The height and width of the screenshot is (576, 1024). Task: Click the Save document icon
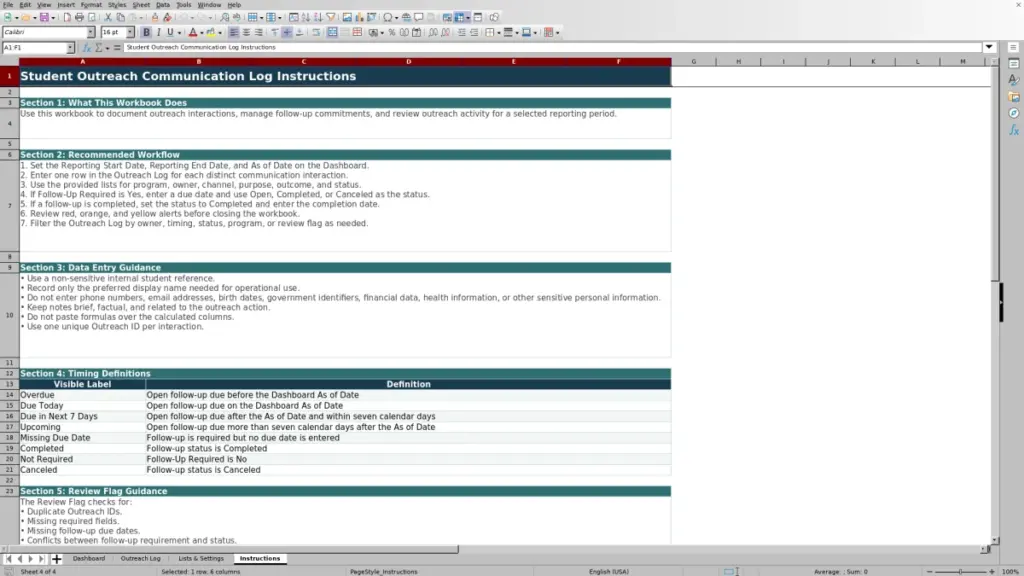(x=44, y=17)
